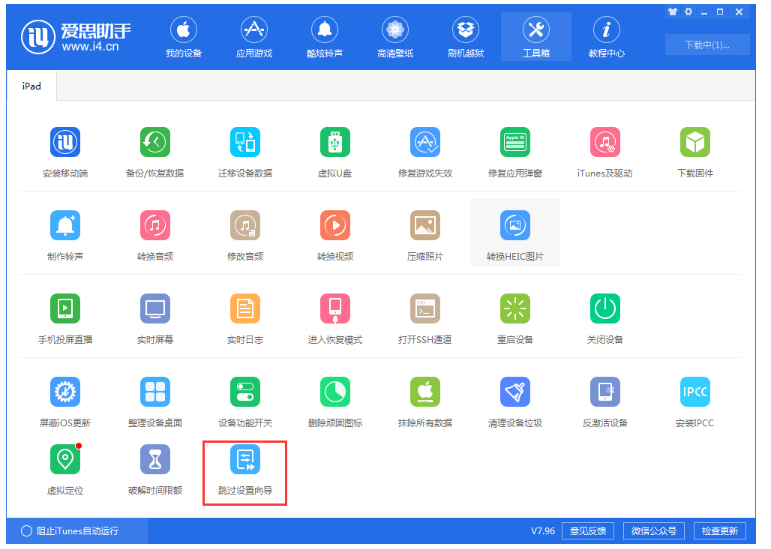Click the V7.96 version label

543,531
